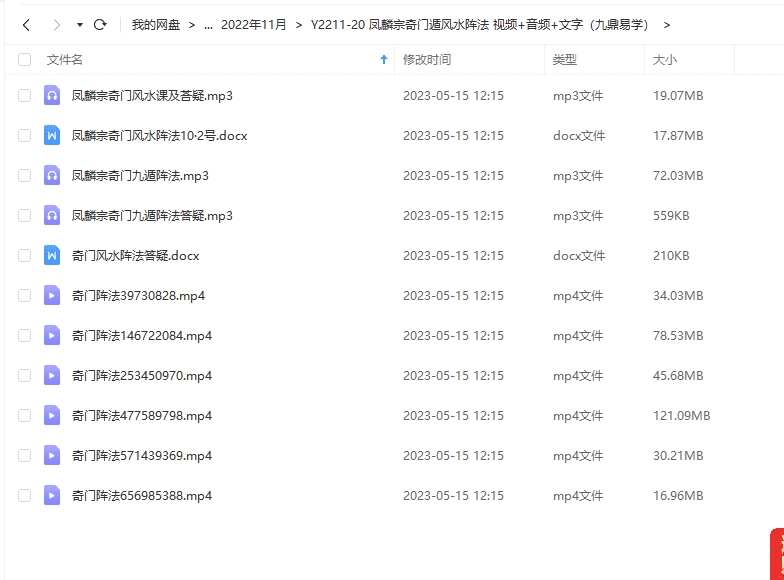Image resolution: width=784 pixels, height=580 pixels.
Task: Sort by the 修改时间 column header
Action: 427,60
